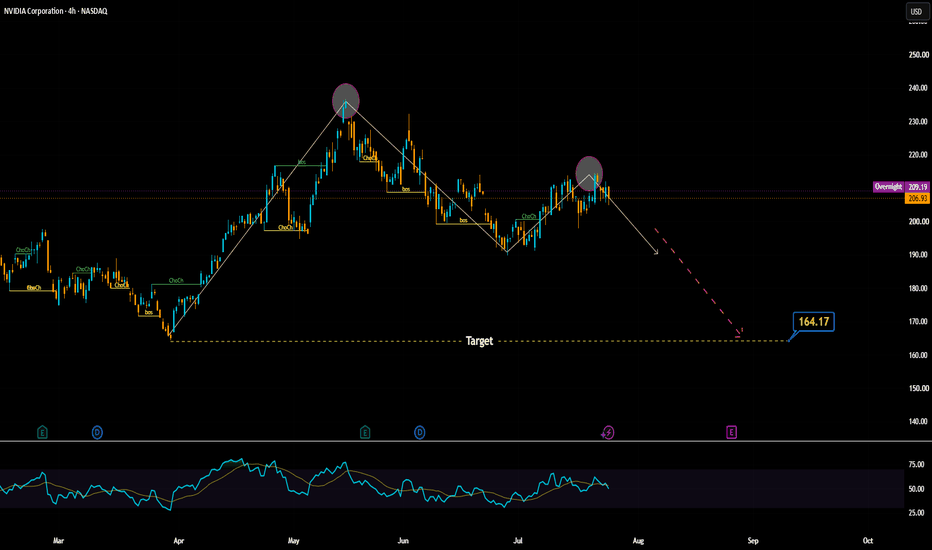The image size is (932, 550).
Task: Click the 209.19 overnight price tag
Action: tap(917, 187)
